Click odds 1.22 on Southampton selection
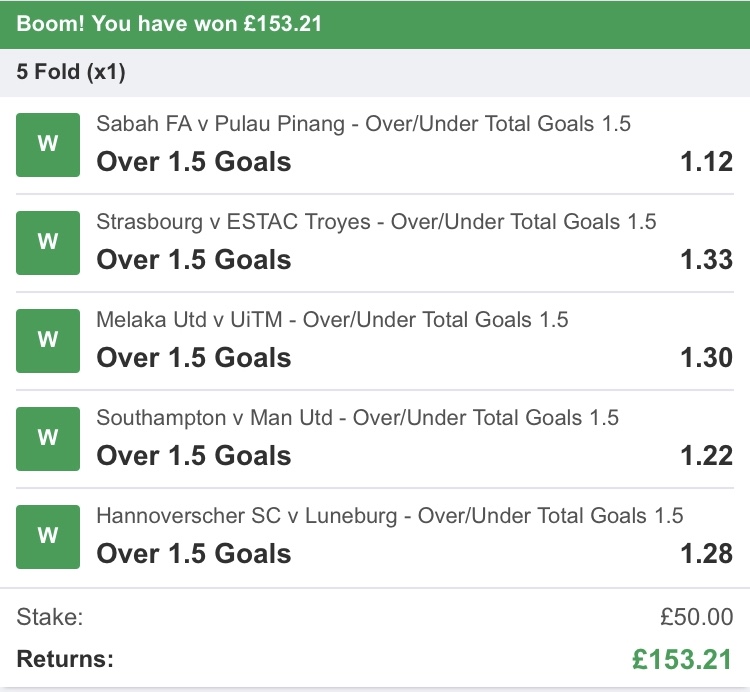The width and height of the screenshot is (750, 692). tap(706, 456)
